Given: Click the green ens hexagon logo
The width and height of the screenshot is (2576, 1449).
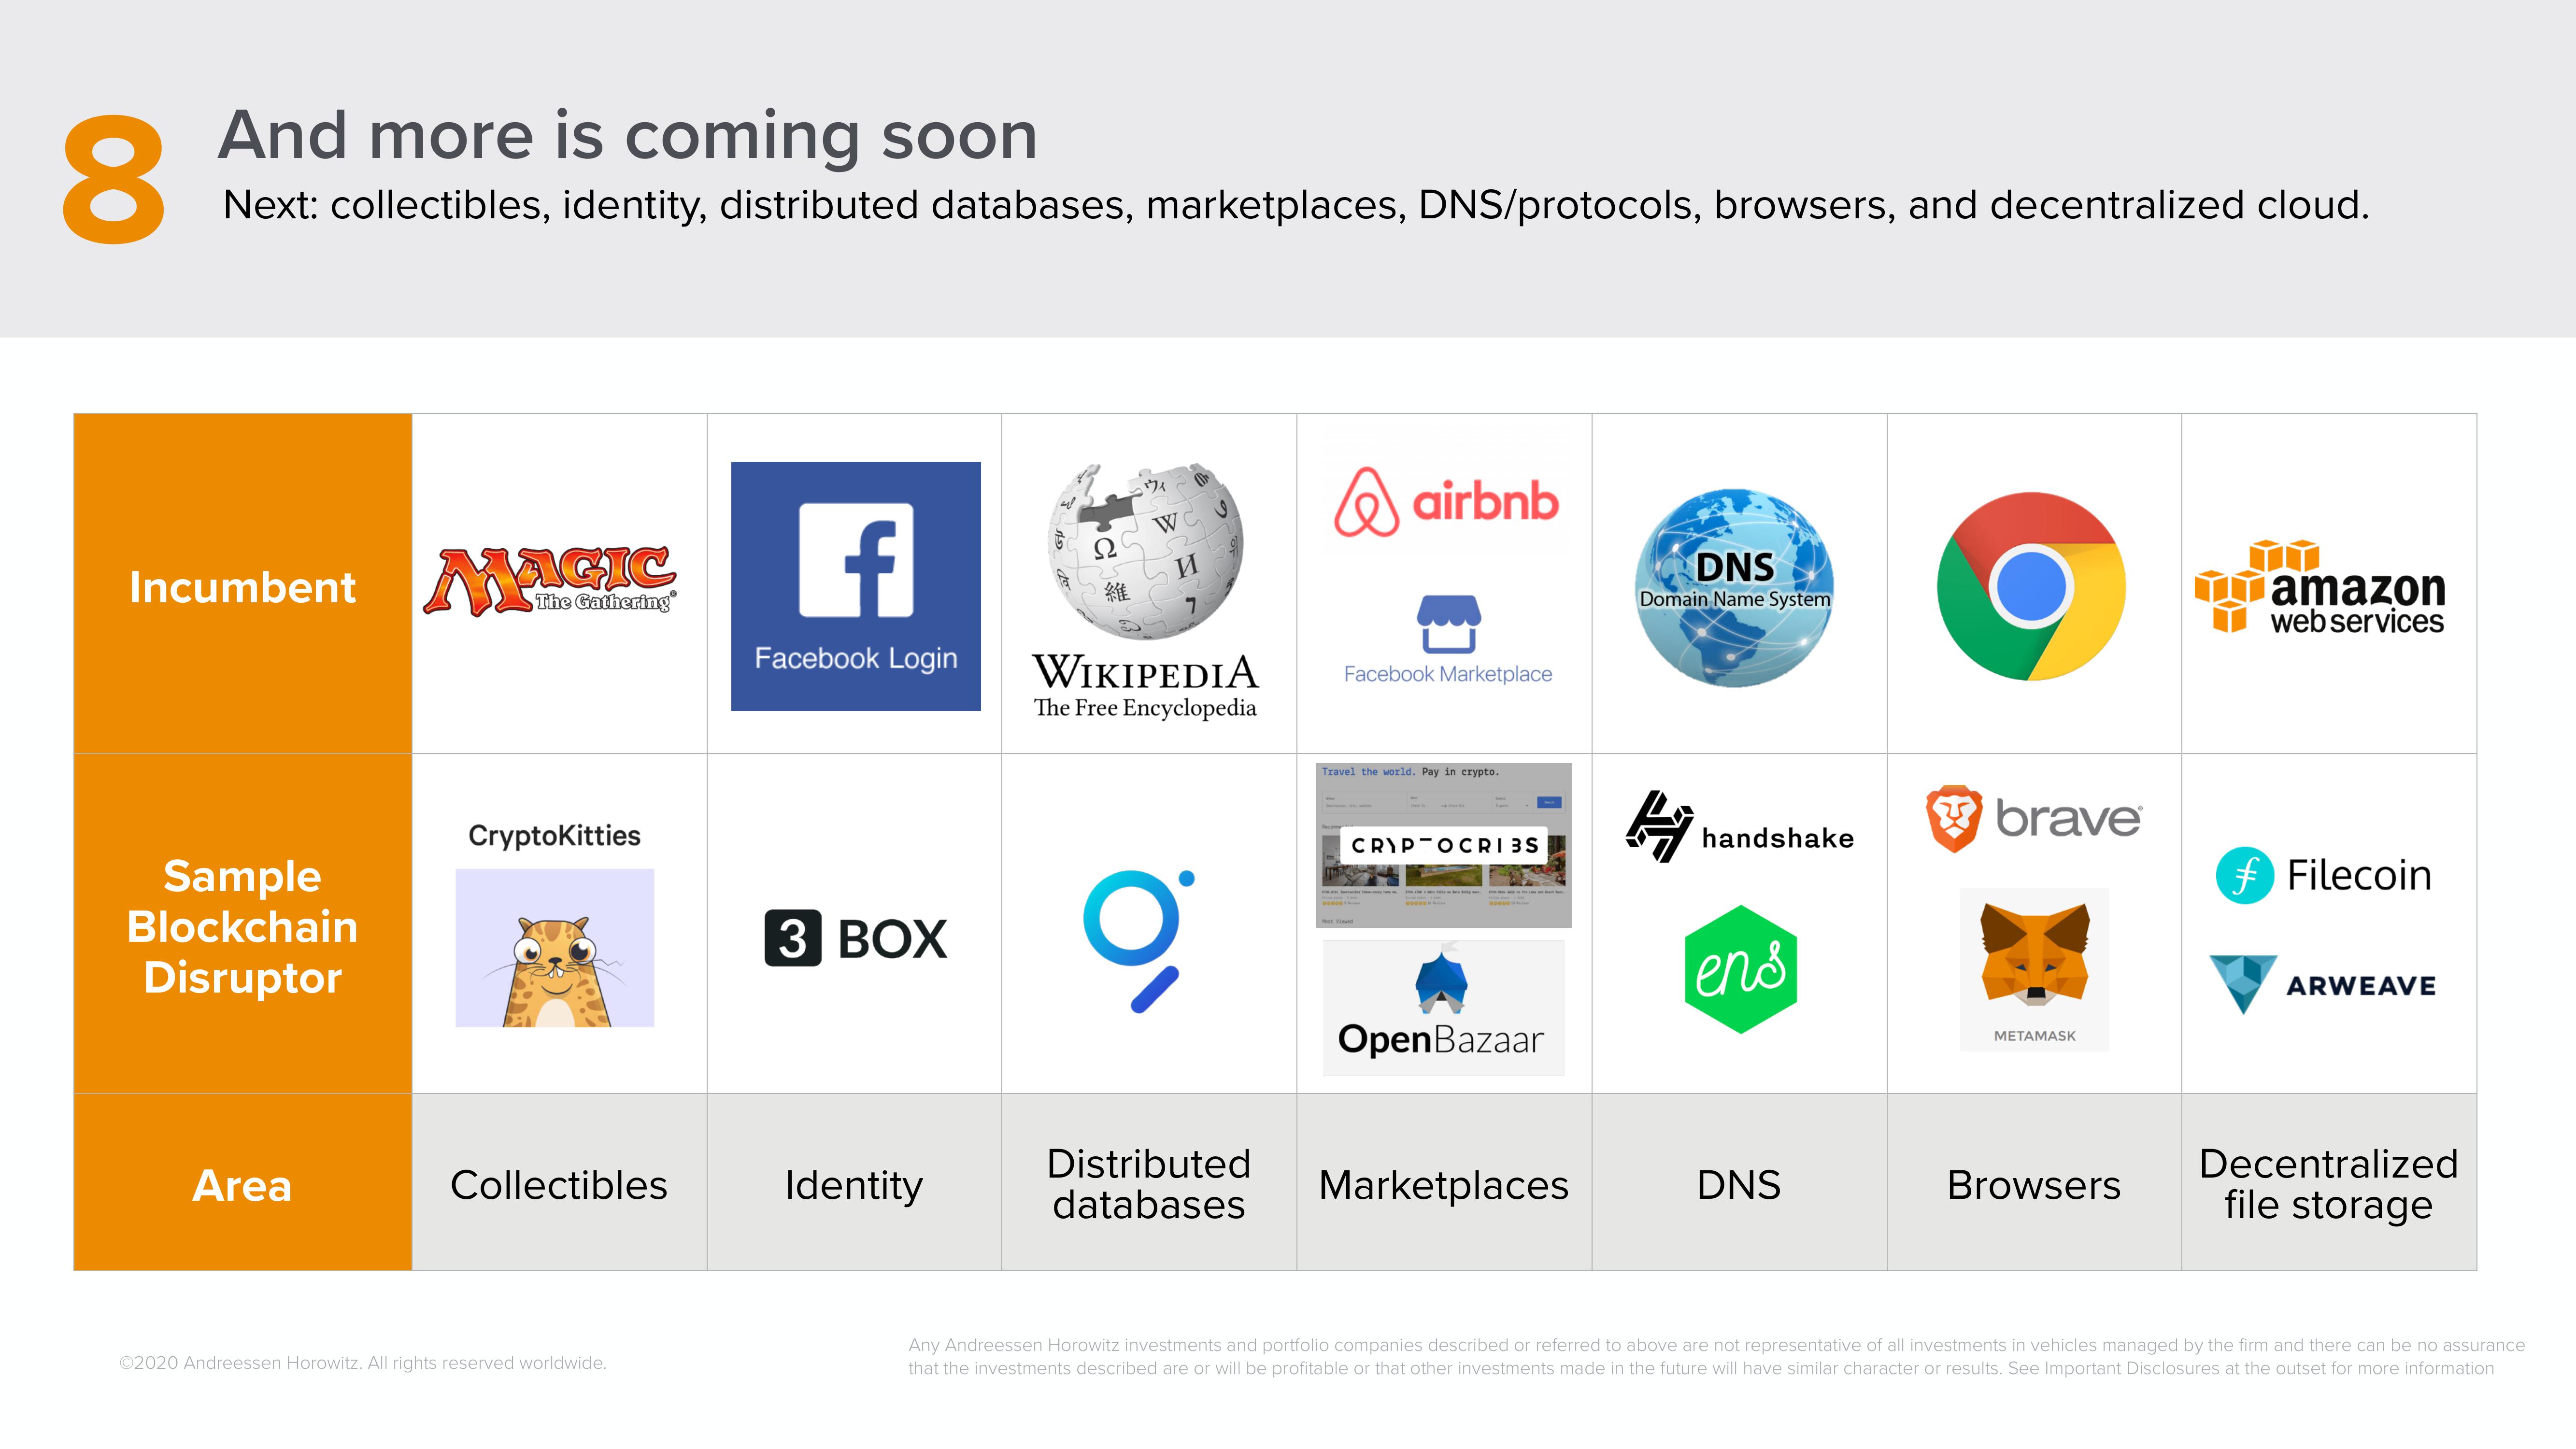Looking at the screenshot, I should (x=1741, y=969).
